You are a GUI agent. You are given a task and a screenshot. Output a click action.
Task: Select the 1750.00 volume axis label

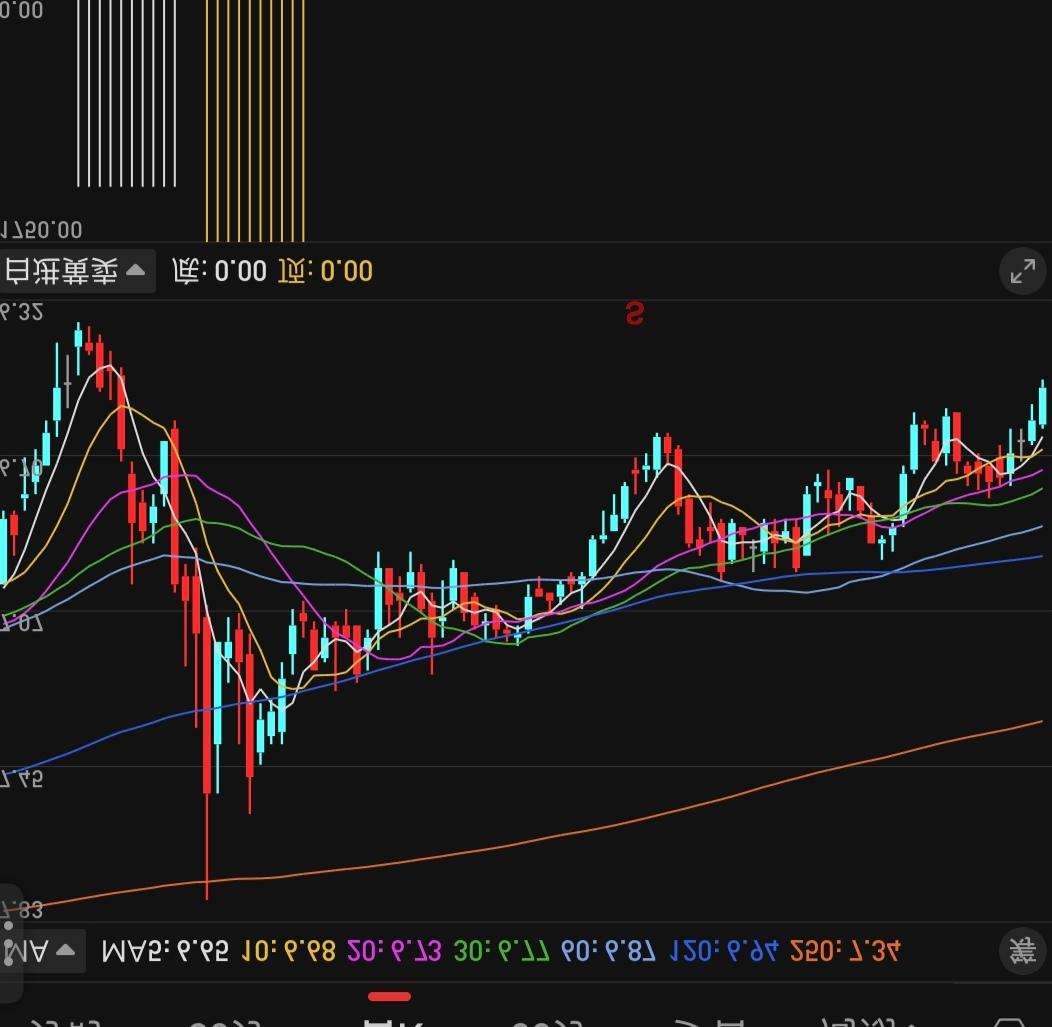[41, 231]
